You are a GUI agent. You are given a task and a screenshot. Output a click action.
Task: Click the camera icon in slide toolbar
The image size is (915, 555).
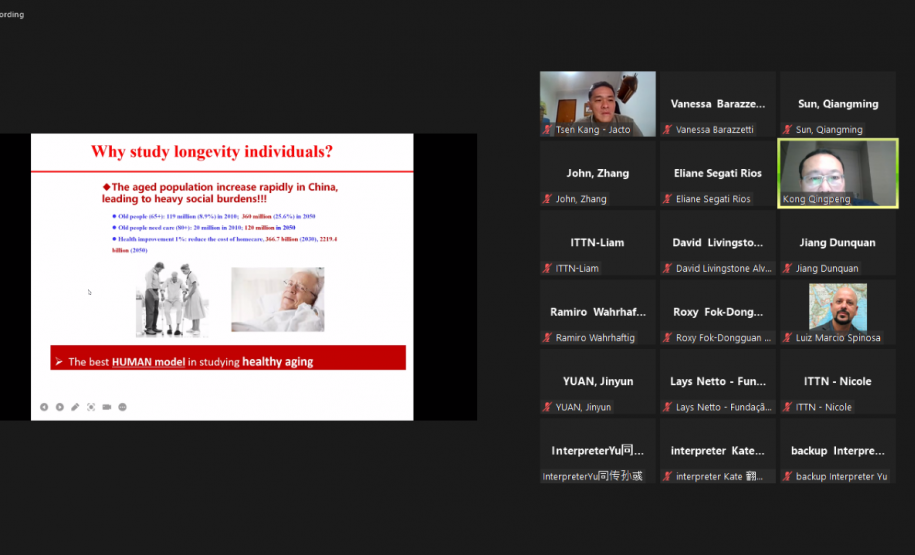(107, 407)
